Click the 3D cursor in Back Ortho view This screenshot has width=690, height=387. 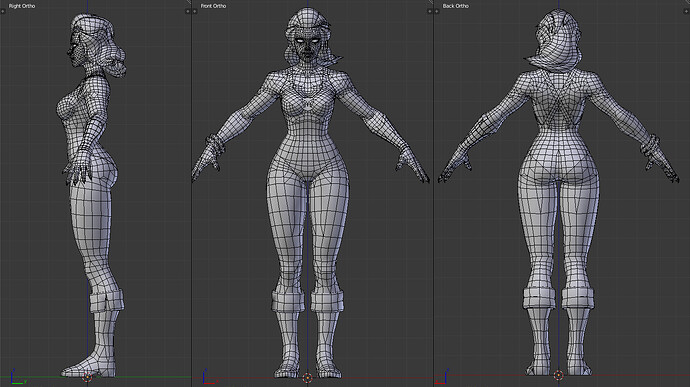click(558, 376)
